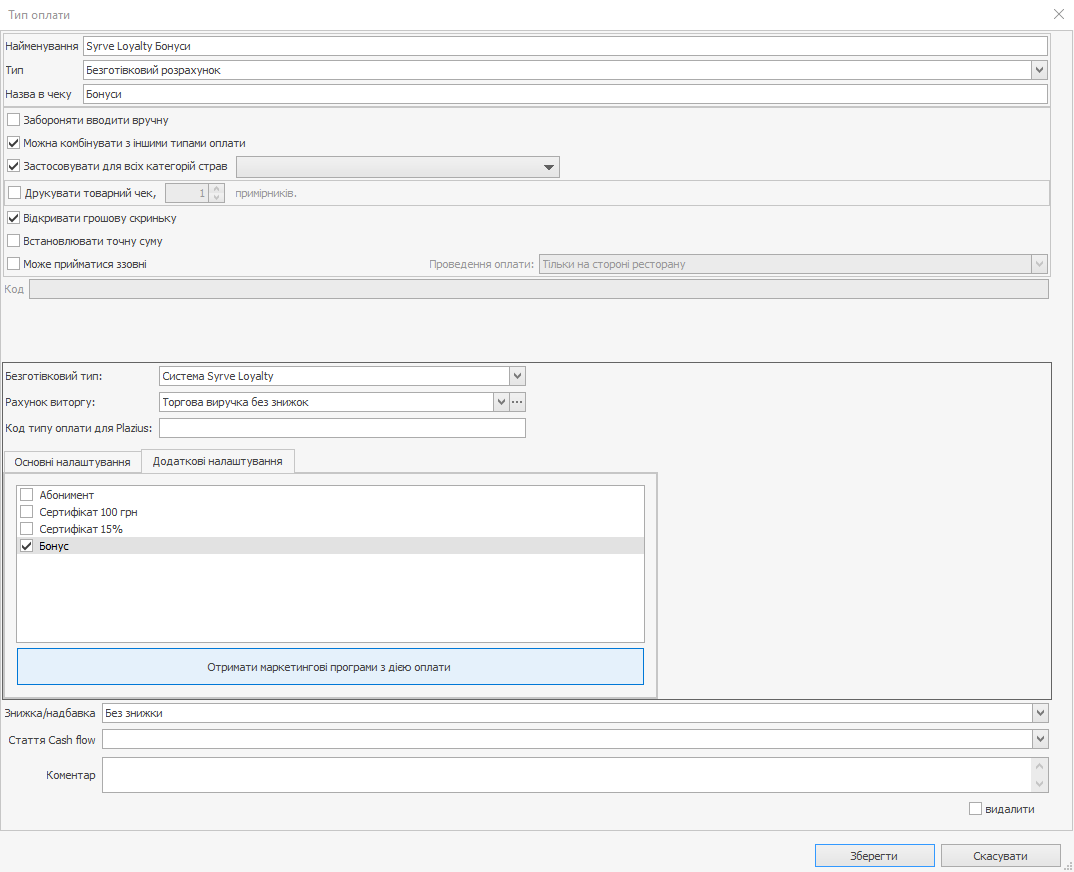The height and width of the screenshot is (872, 1074).
Task: Untick the Бонус program checkbox
Action: click(27, 546)
